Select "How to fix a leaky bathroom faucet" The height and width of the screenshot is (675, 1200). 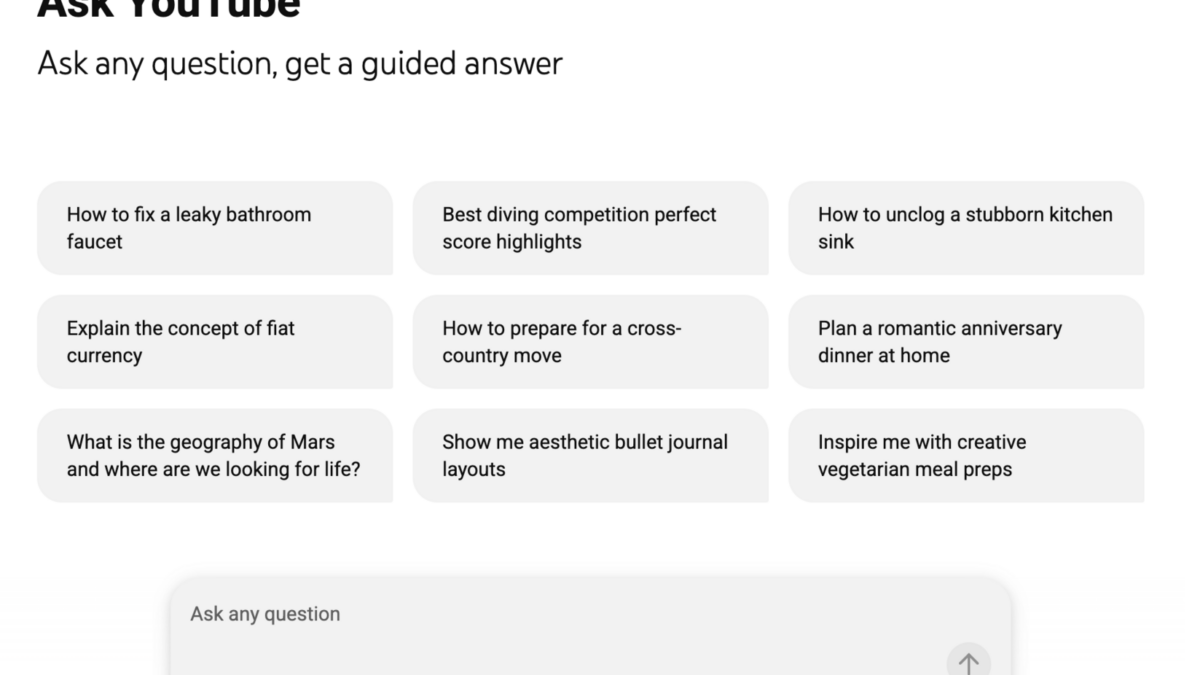(215, 228)
